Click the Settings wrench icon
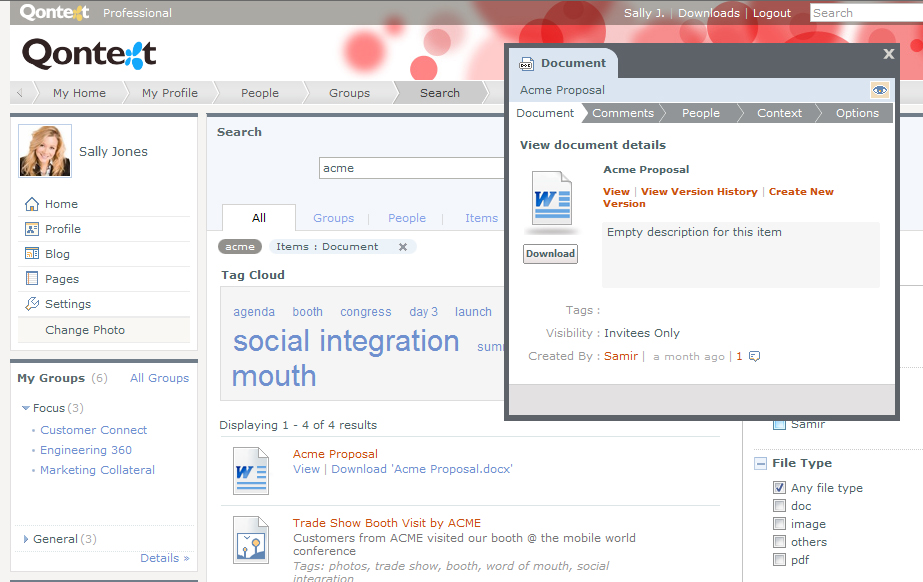 (x=32, y=304)
